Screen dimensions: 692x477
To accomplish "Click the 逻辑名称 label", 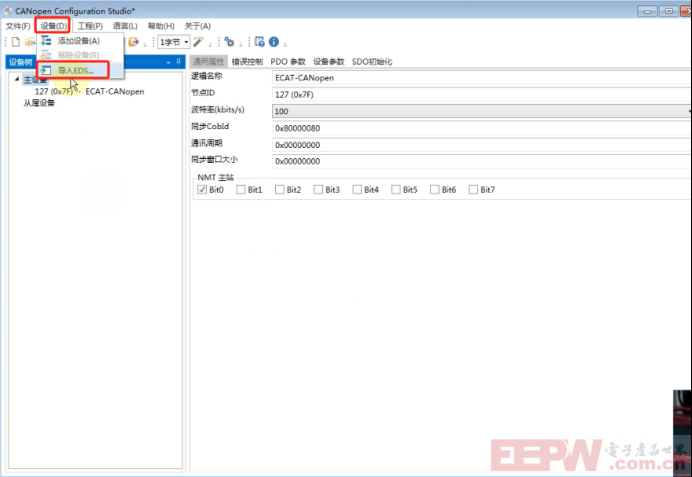I will pyautogui.click(x=207, y=76).
